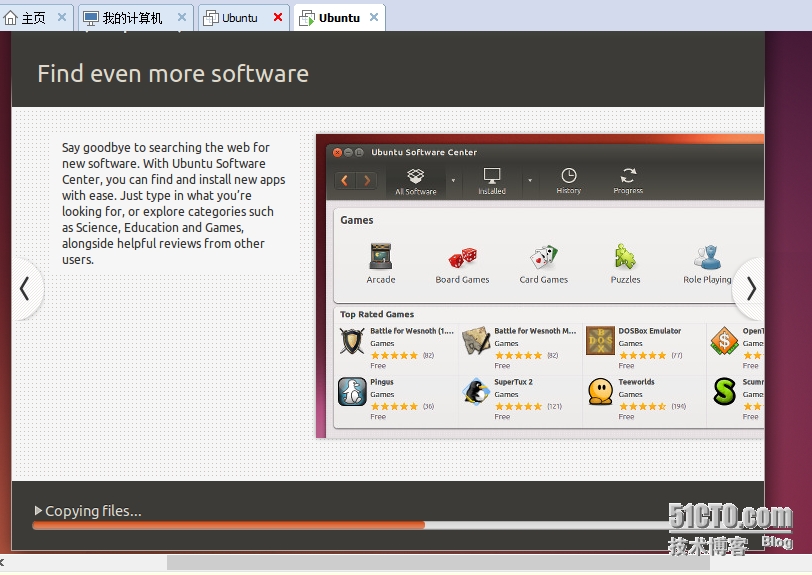
Task: Click the Find even more software heading
Action: 173,74
